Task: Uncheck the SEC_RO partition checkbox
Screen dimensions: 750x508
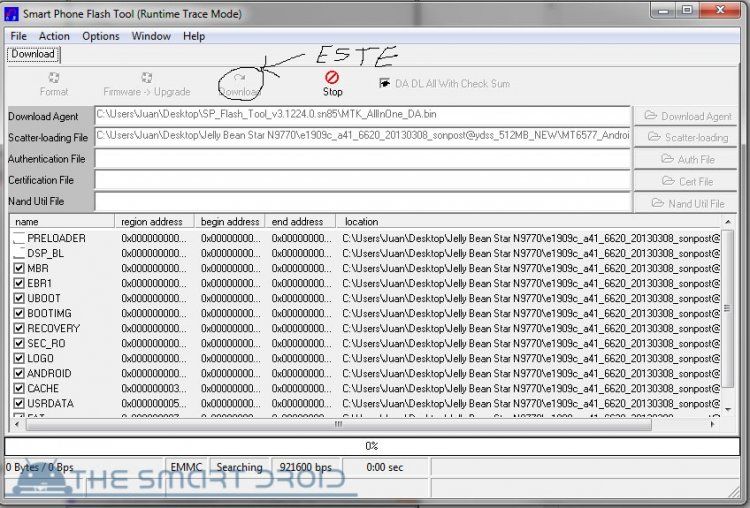Action: 19,343
